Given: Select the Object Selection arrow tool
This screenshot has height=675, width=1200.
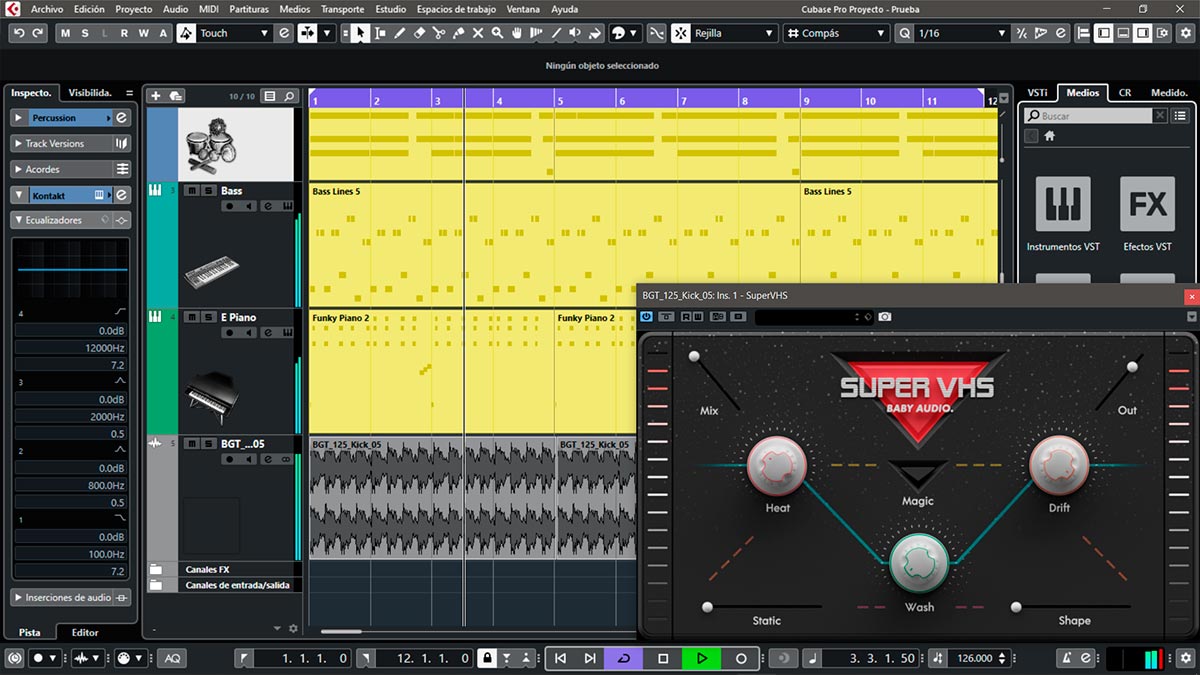Looking at the screenshot, I should pos(360,33).
